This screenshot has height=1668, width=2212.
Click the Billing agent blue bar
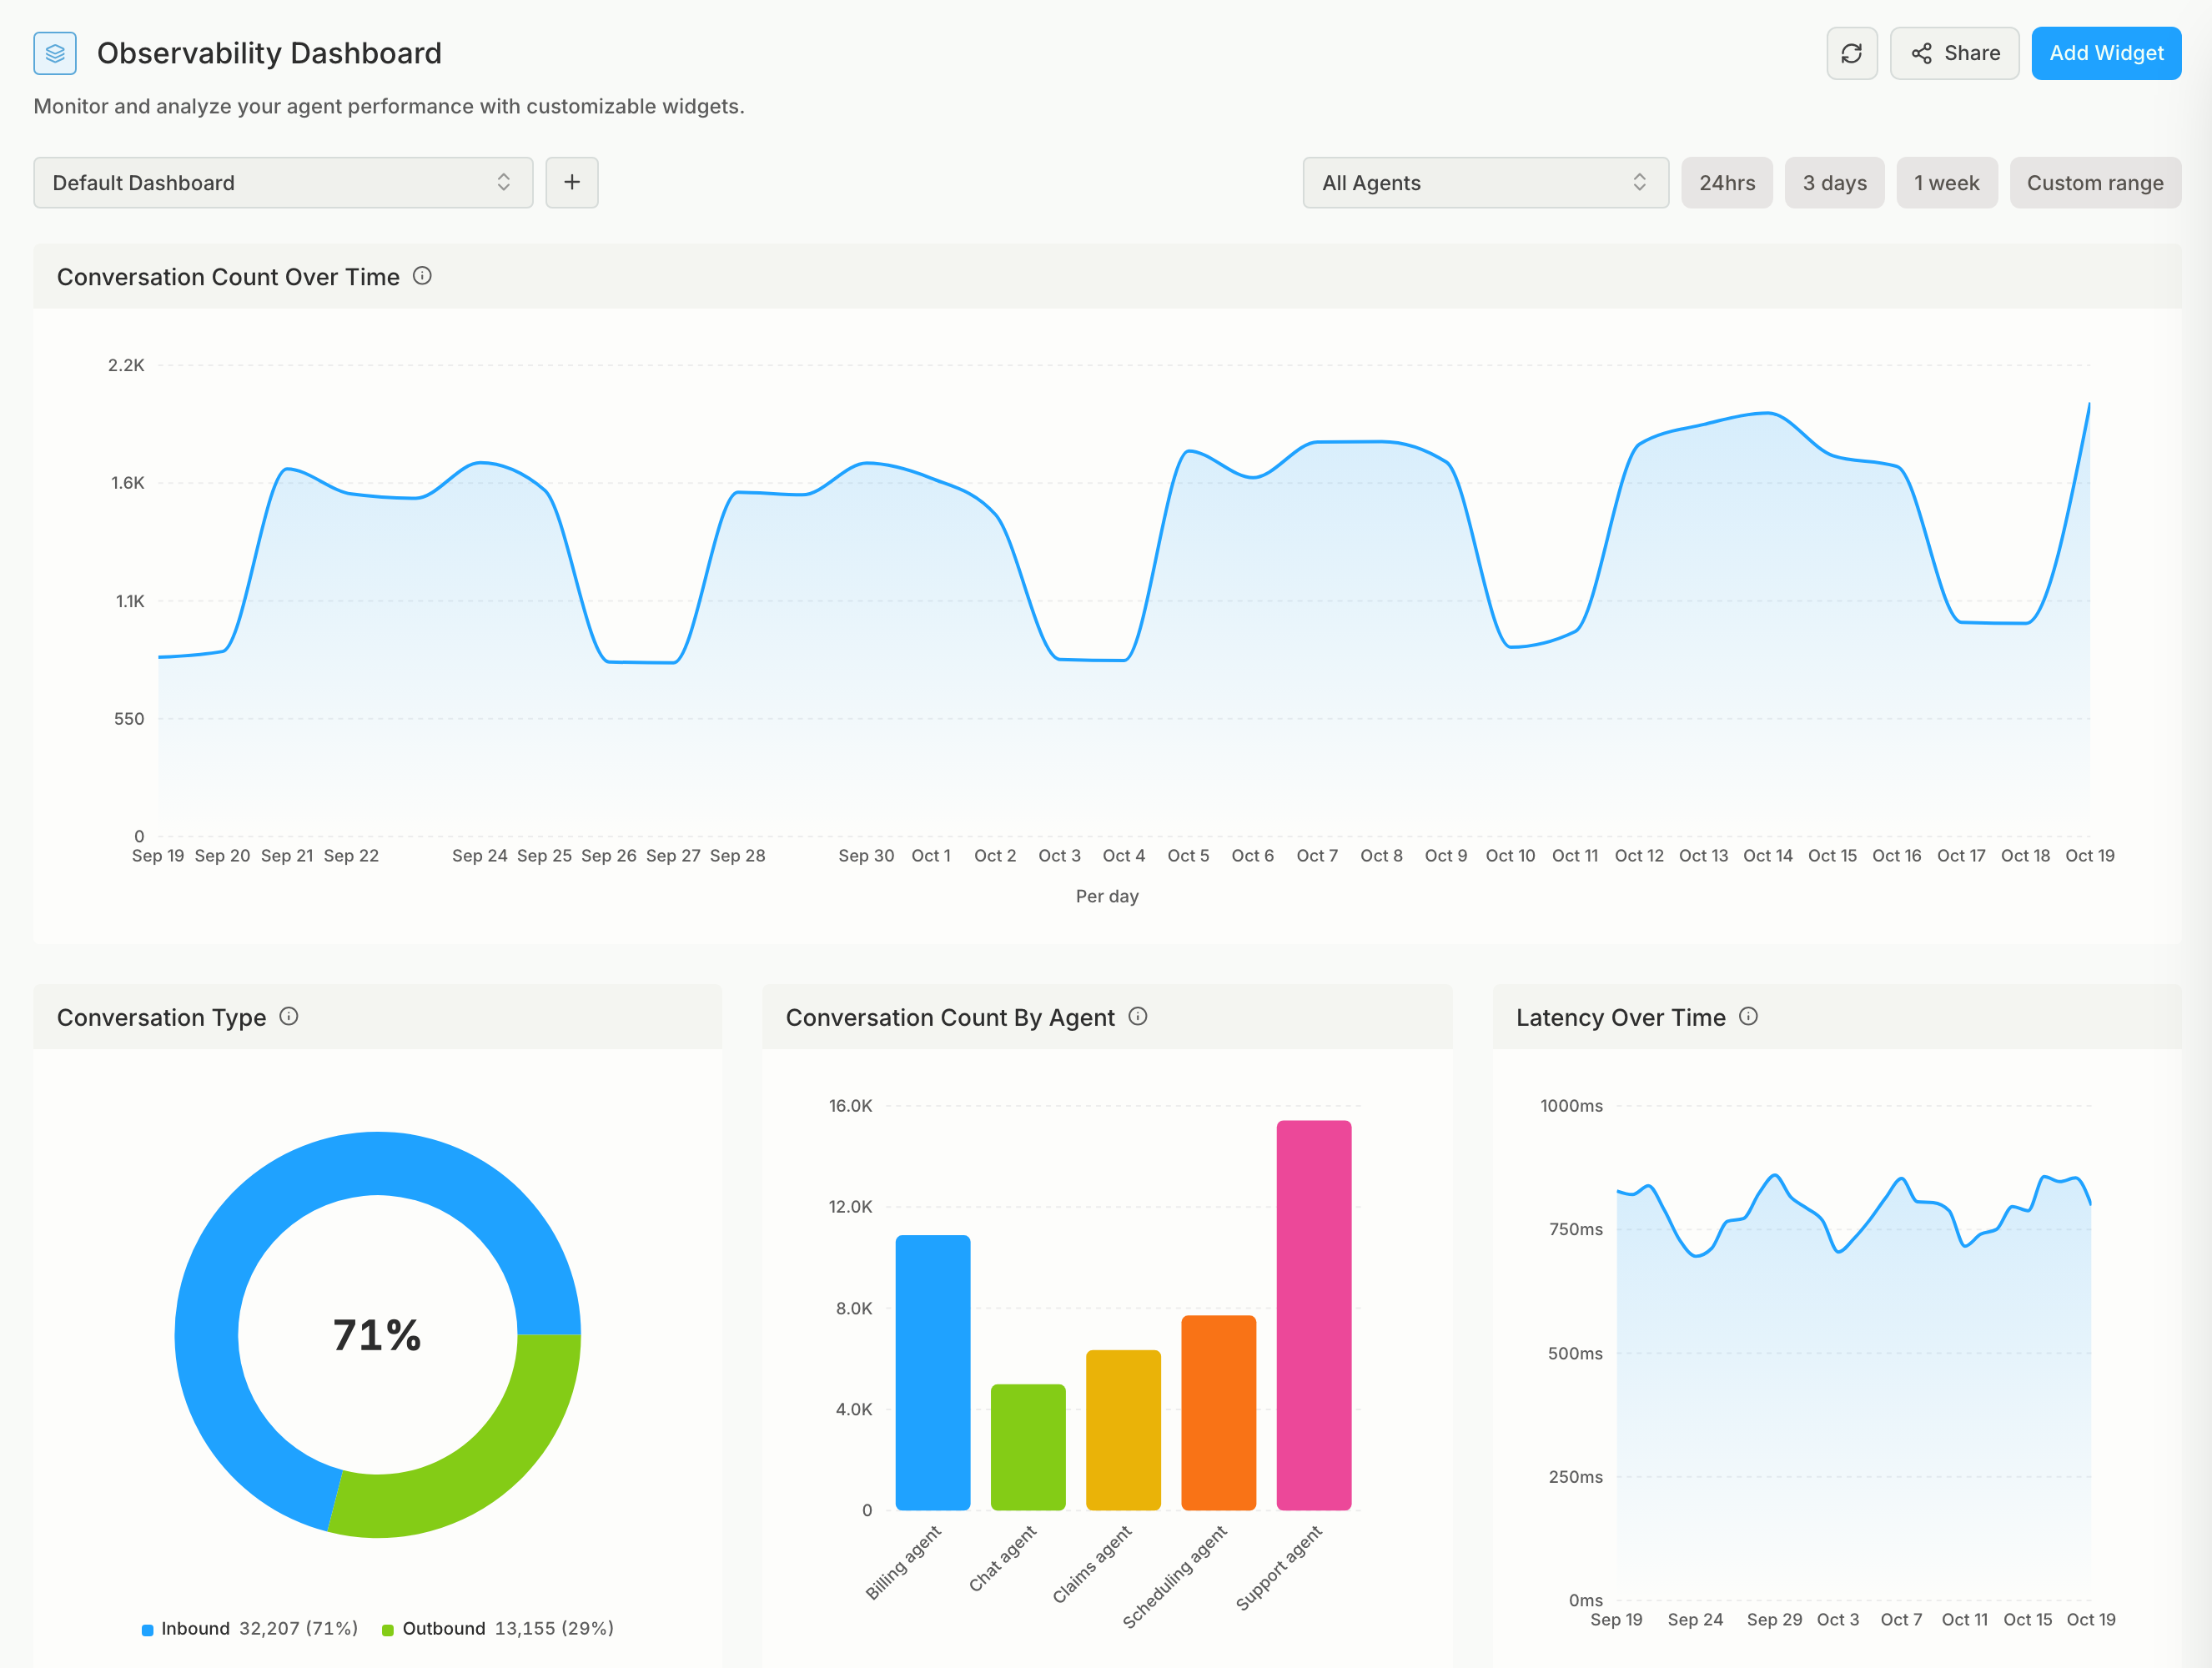click(x=933, y=1372)
